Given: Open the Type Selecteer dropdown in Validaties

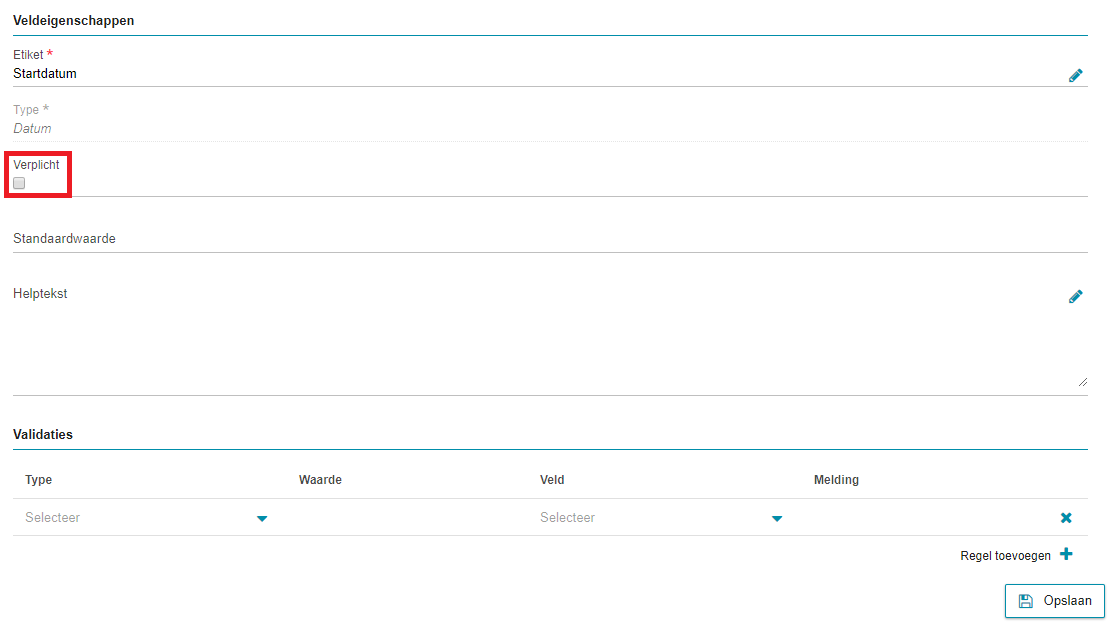Looking at the screenshot, I should click(146, 518).
